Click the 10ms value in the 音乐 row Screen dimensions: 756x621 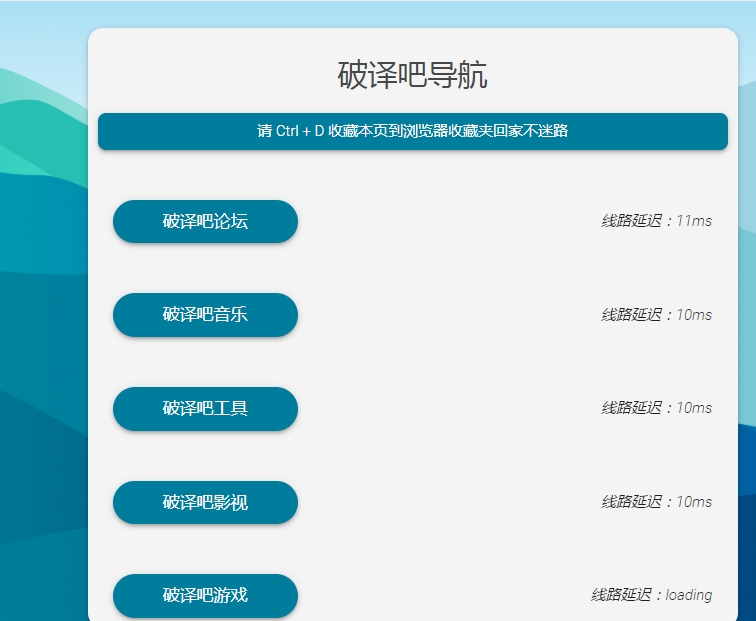694,315
